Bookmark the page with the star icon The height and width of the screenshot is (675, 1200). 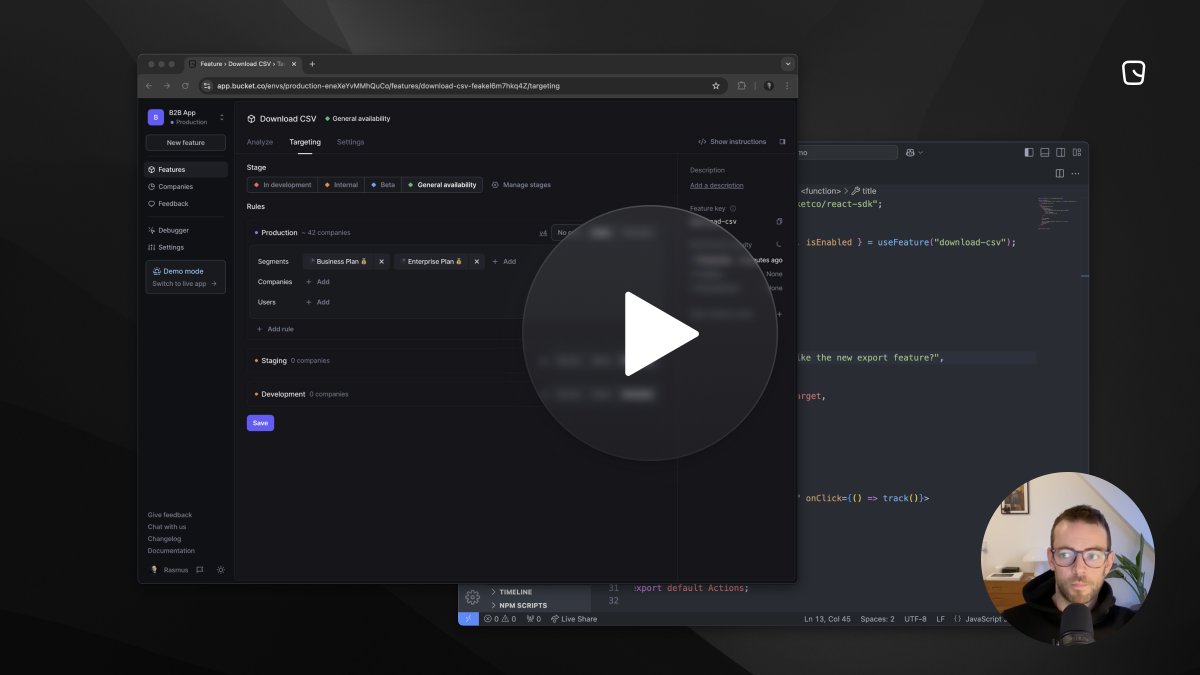[716, 86]
